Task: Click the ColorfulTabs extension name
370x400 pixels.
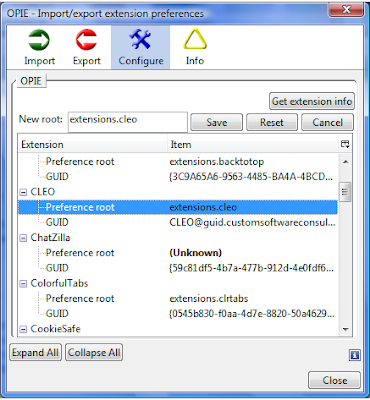Action: (59, 283)
